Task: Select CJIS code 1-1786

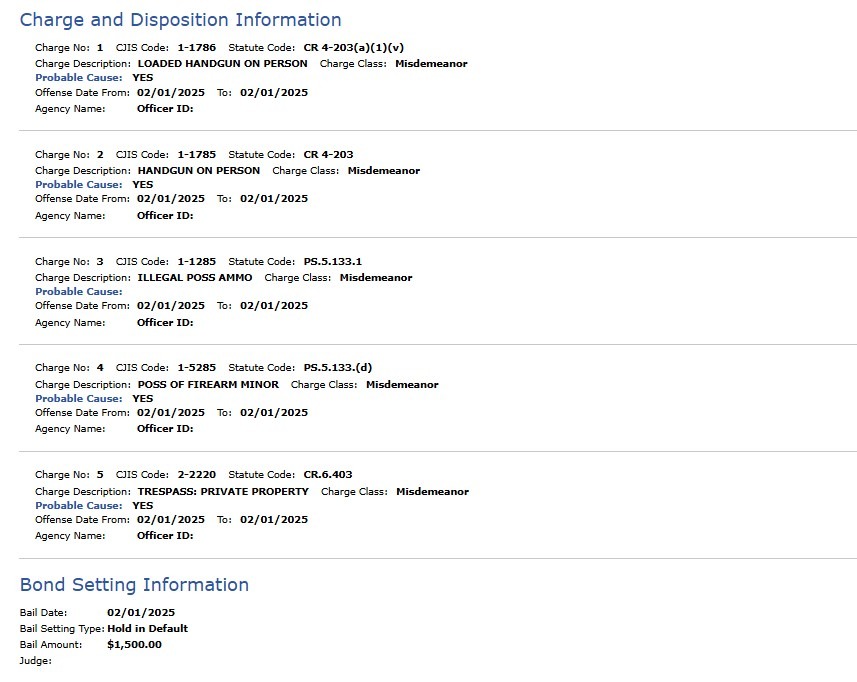Action: click(x=197, y=48)
